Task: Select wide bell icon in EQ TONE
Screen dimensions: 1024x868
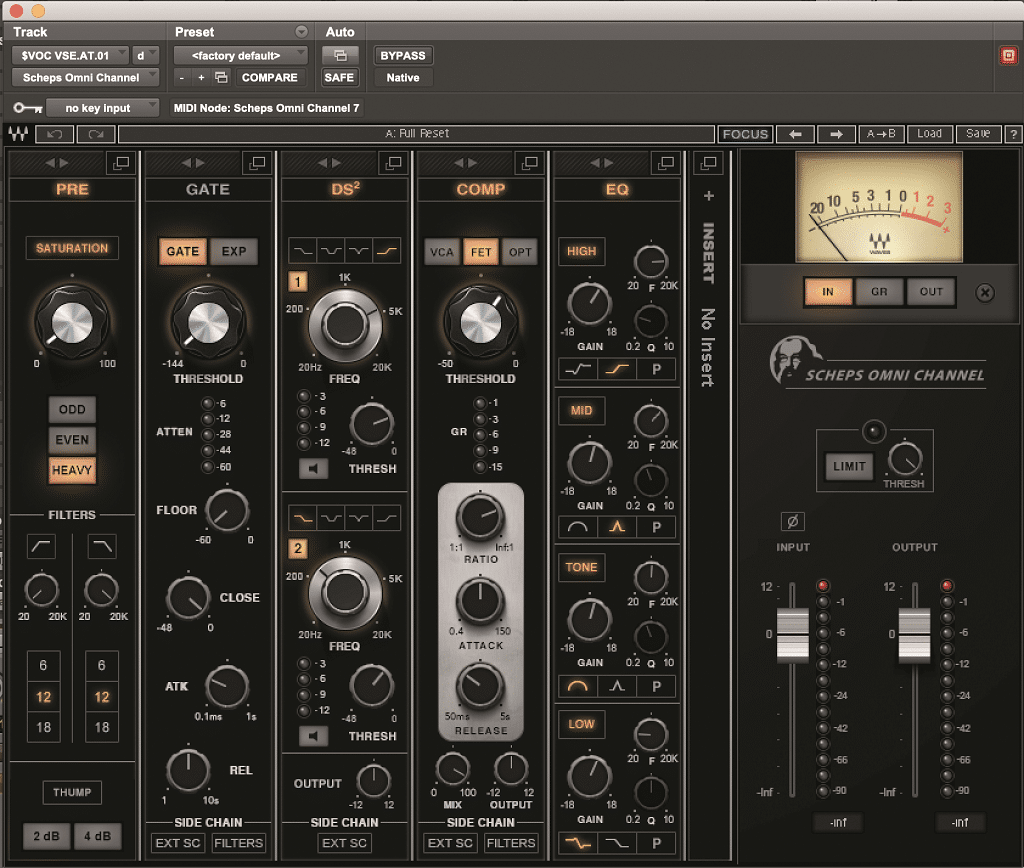Action: click(578, 686)
